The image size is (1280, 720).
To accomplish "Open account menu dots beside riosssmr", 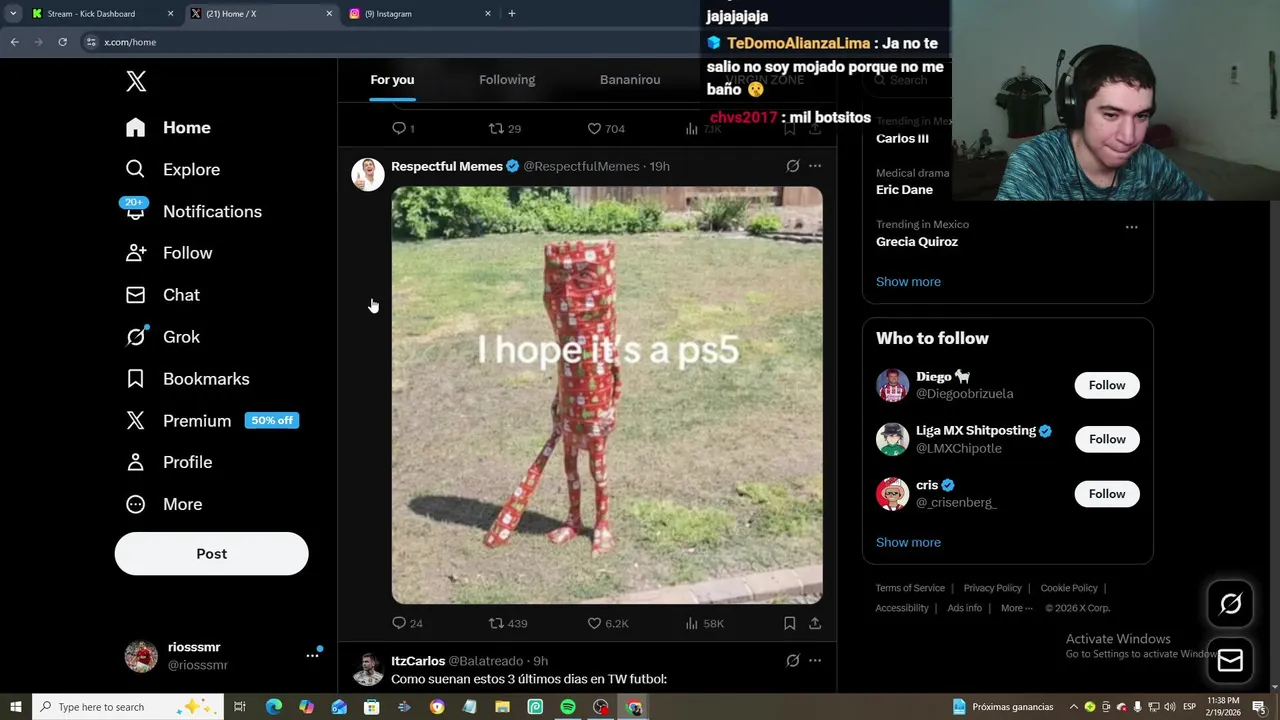I will coord(312,655).
